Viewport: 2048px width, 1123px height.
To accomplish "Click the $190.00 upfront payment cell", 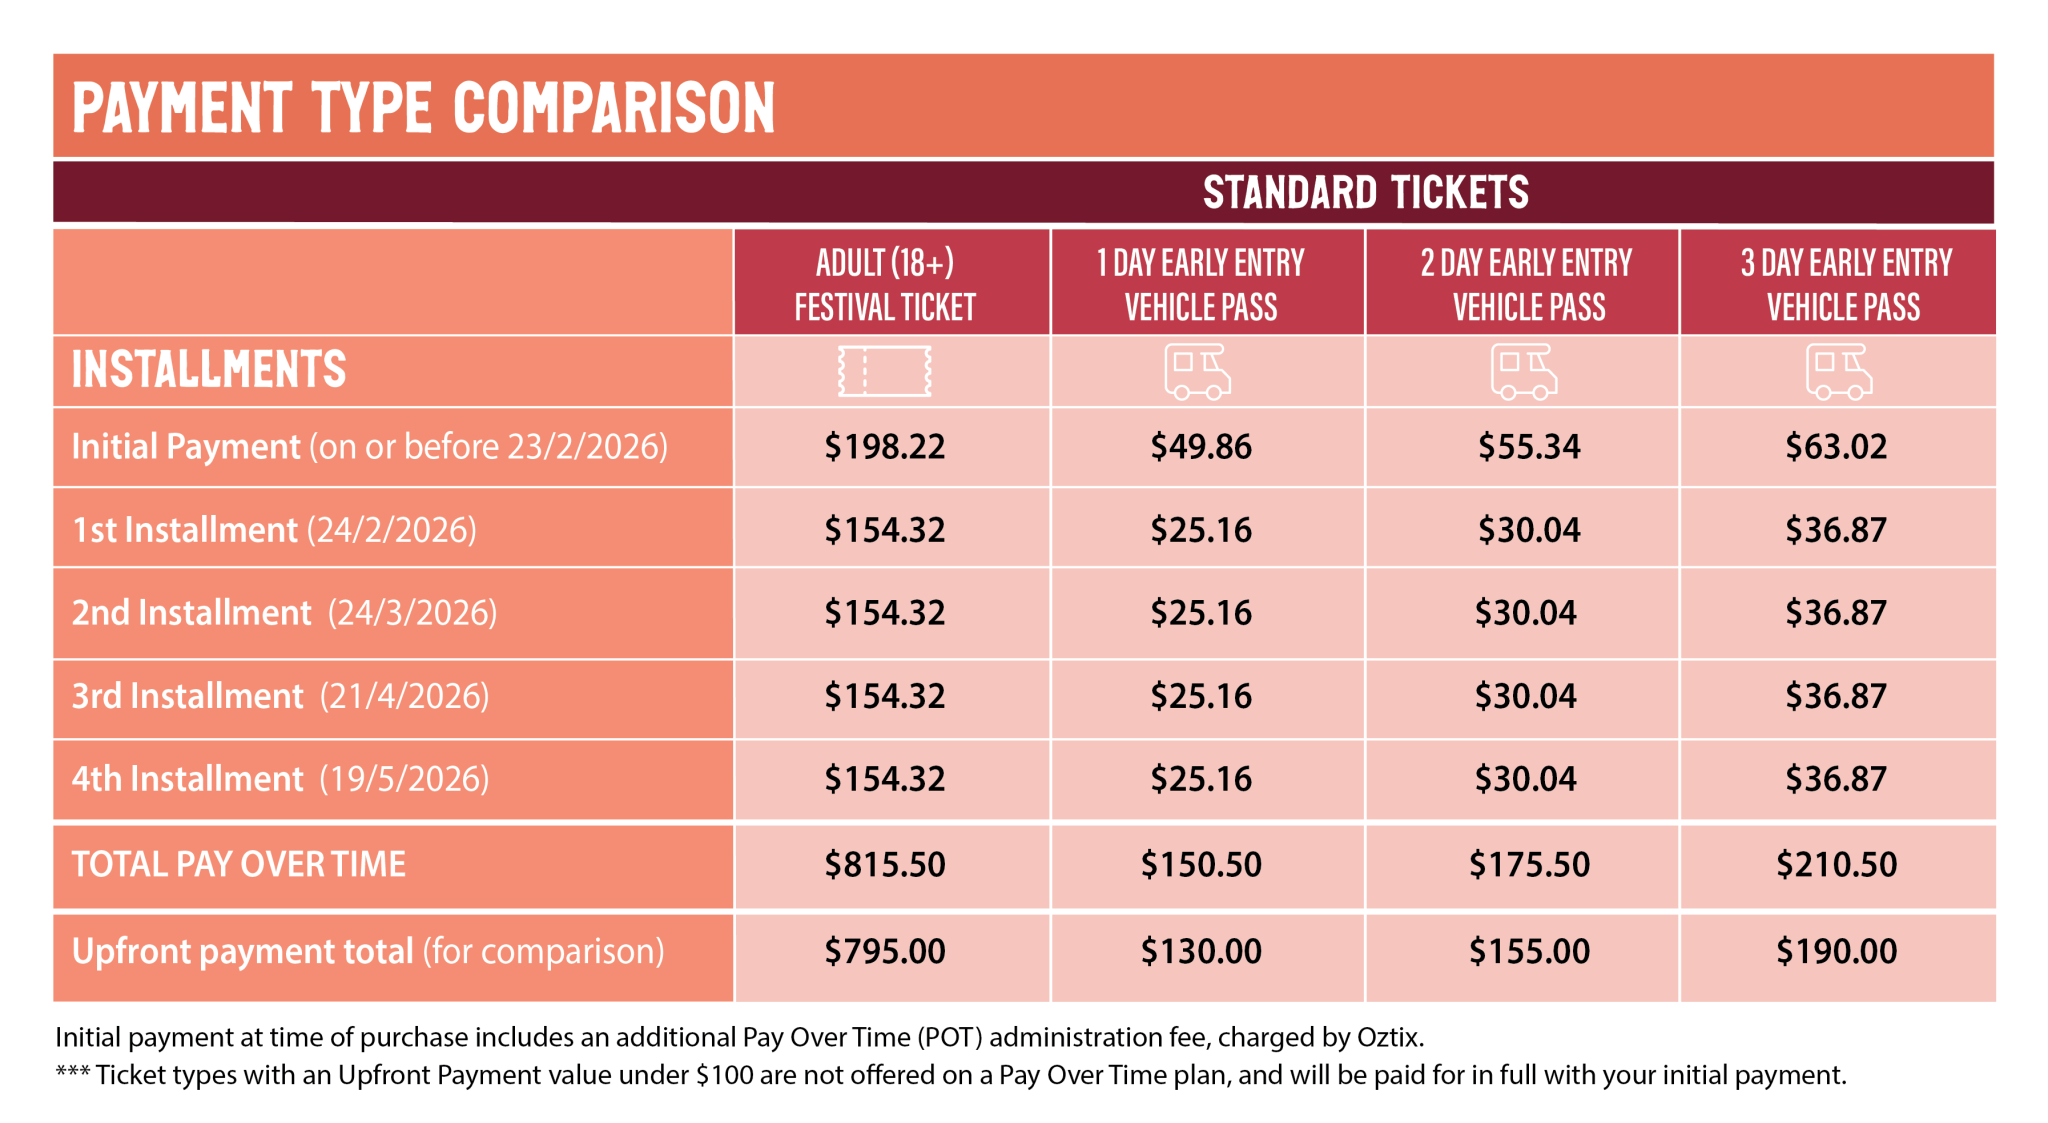I will click(1836, 951).
